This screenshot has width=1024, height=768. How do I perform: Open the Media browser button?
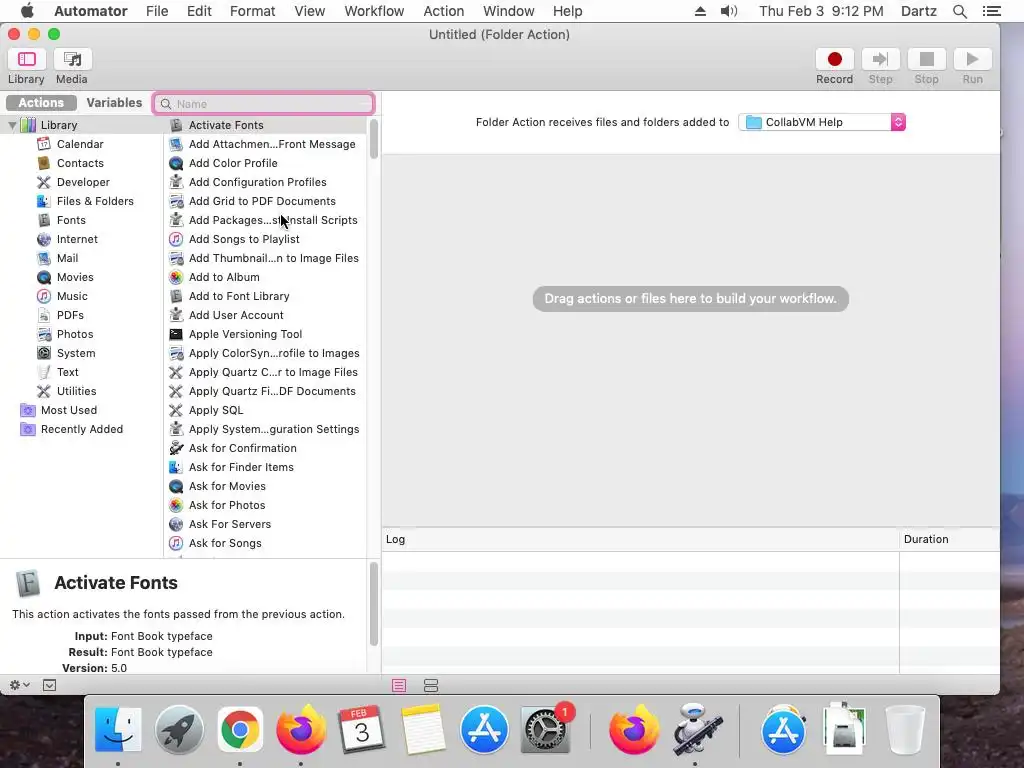[72, 59]
